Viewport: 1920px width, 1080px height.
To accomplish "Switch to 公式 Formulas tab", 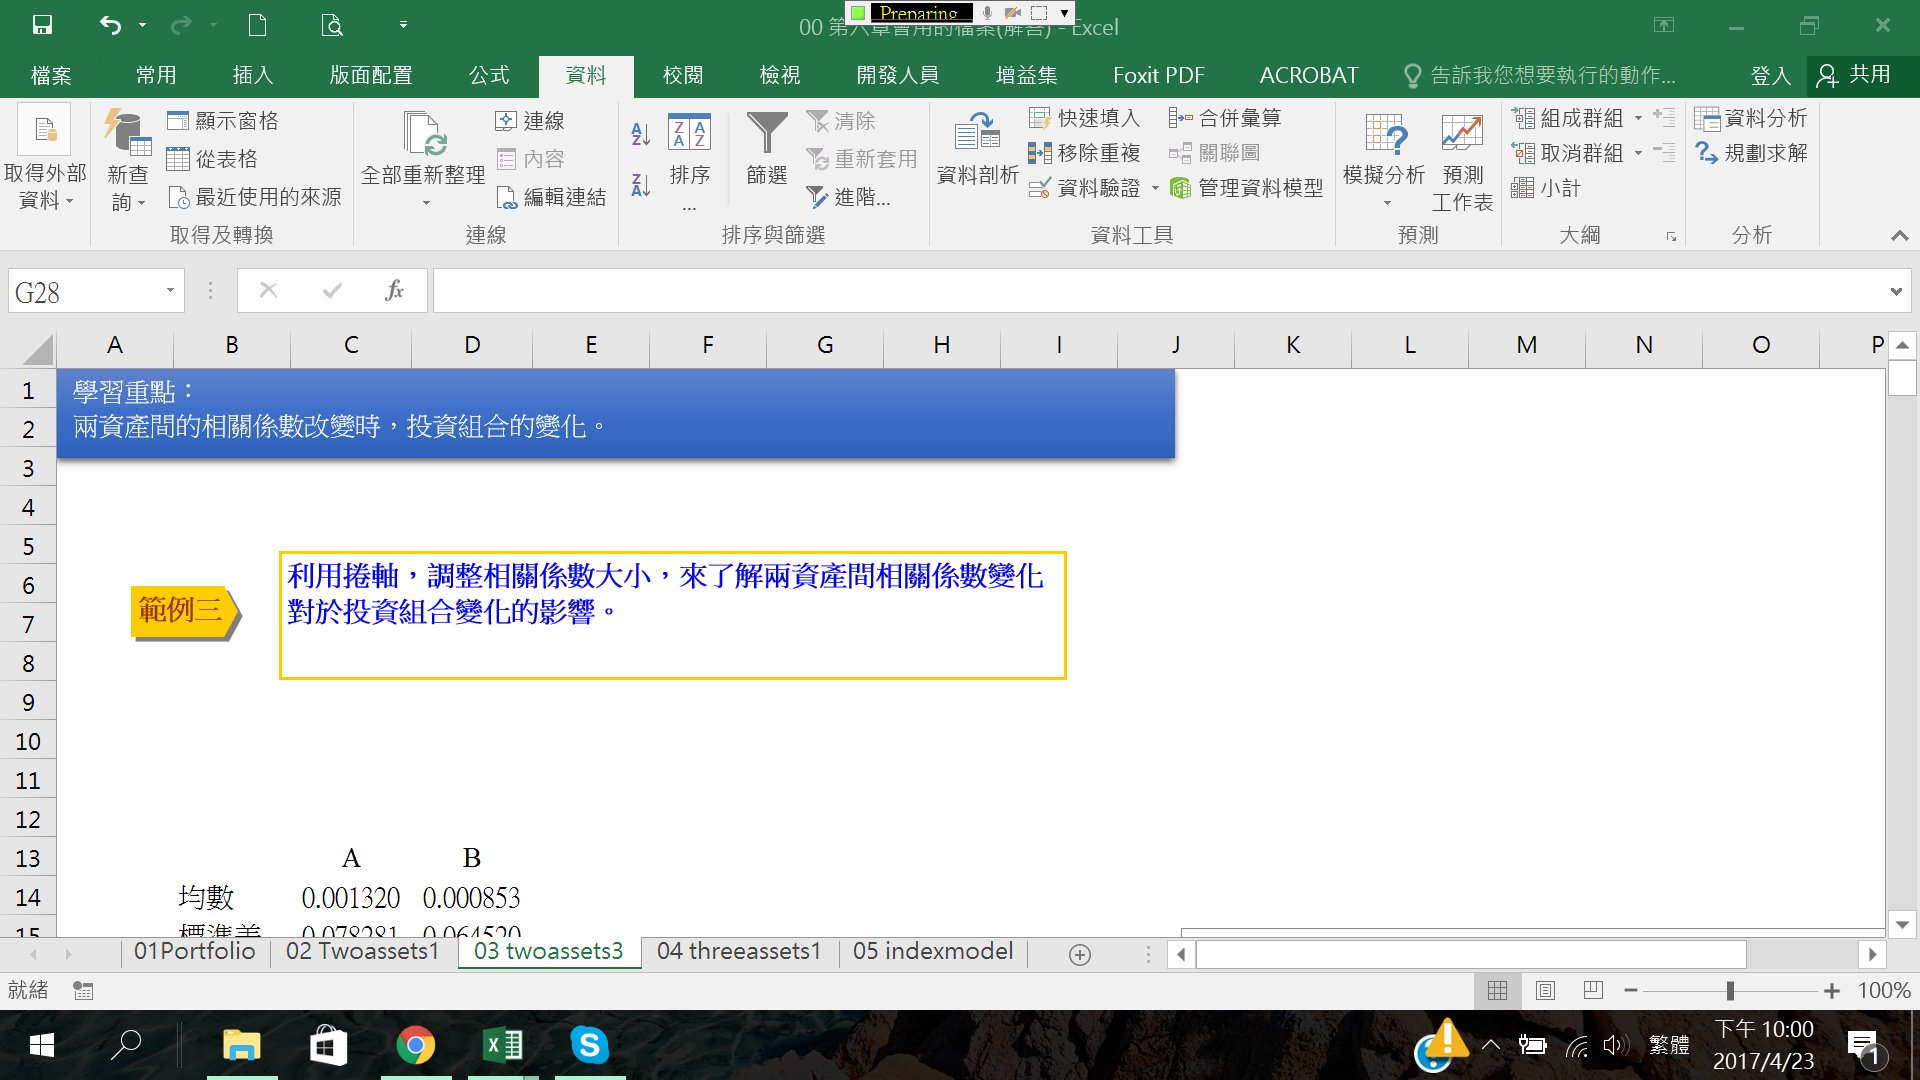I will click(x=489, y=75).
